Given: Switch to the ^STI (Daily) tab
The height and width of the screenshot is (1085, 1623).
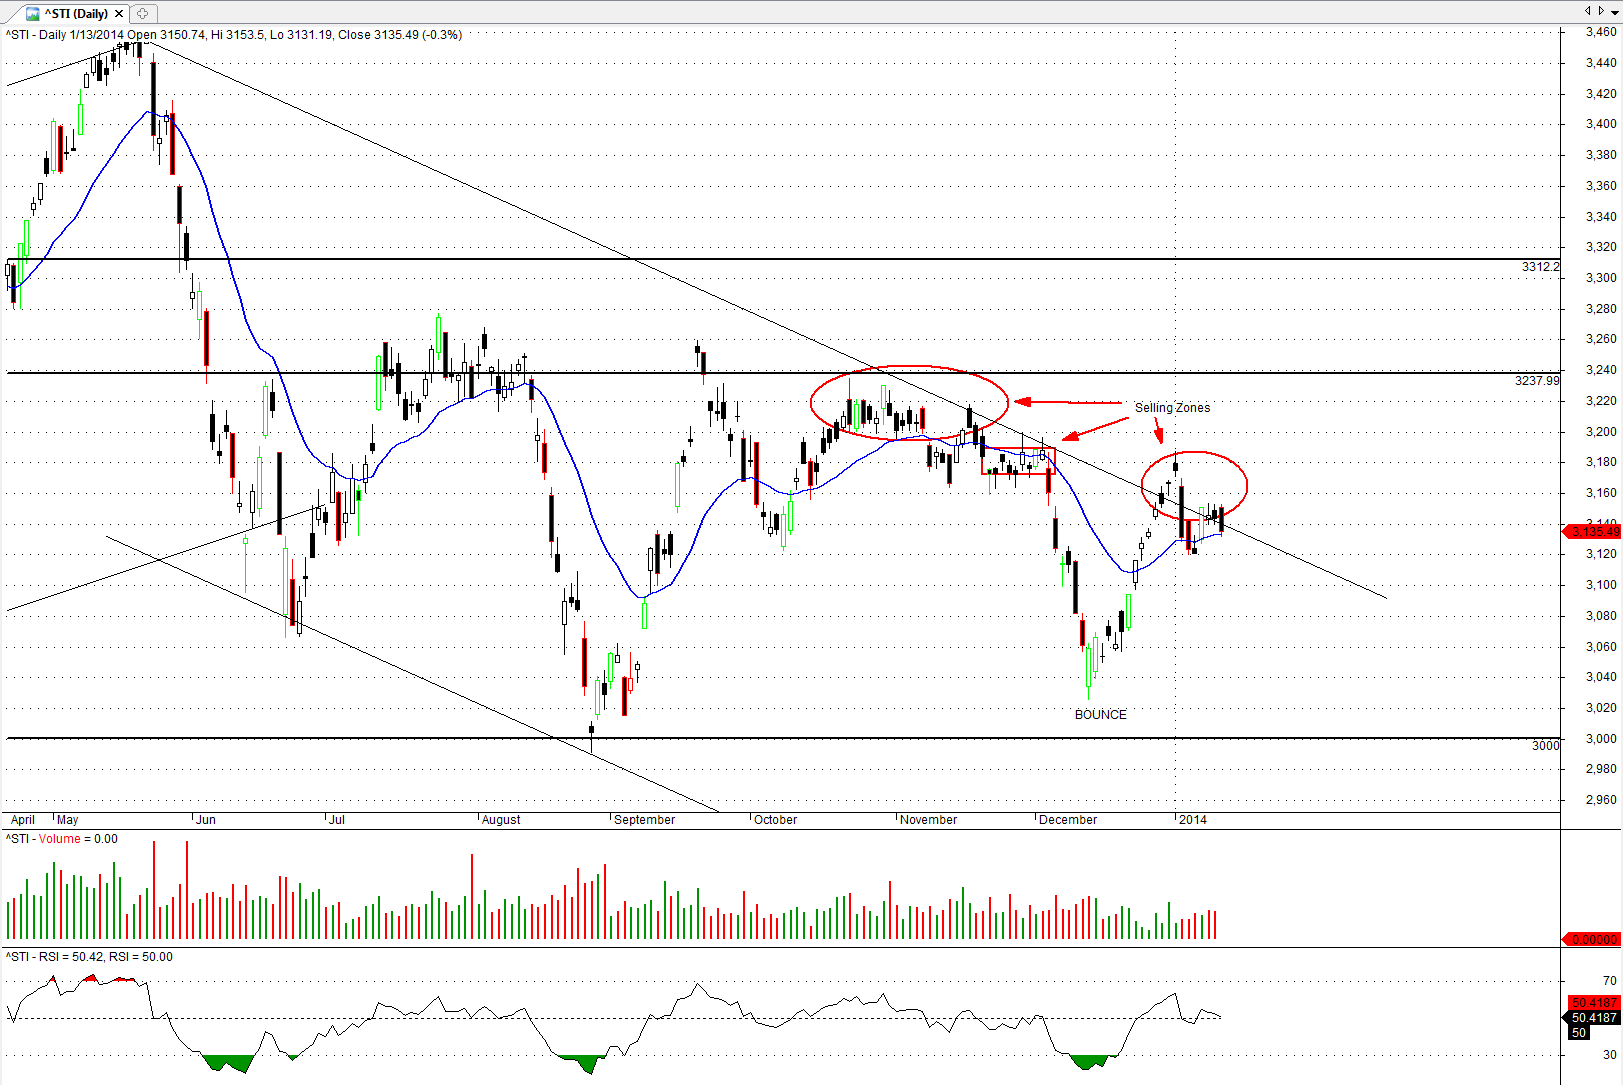Looking at the screenshot, I should point(76,13).
